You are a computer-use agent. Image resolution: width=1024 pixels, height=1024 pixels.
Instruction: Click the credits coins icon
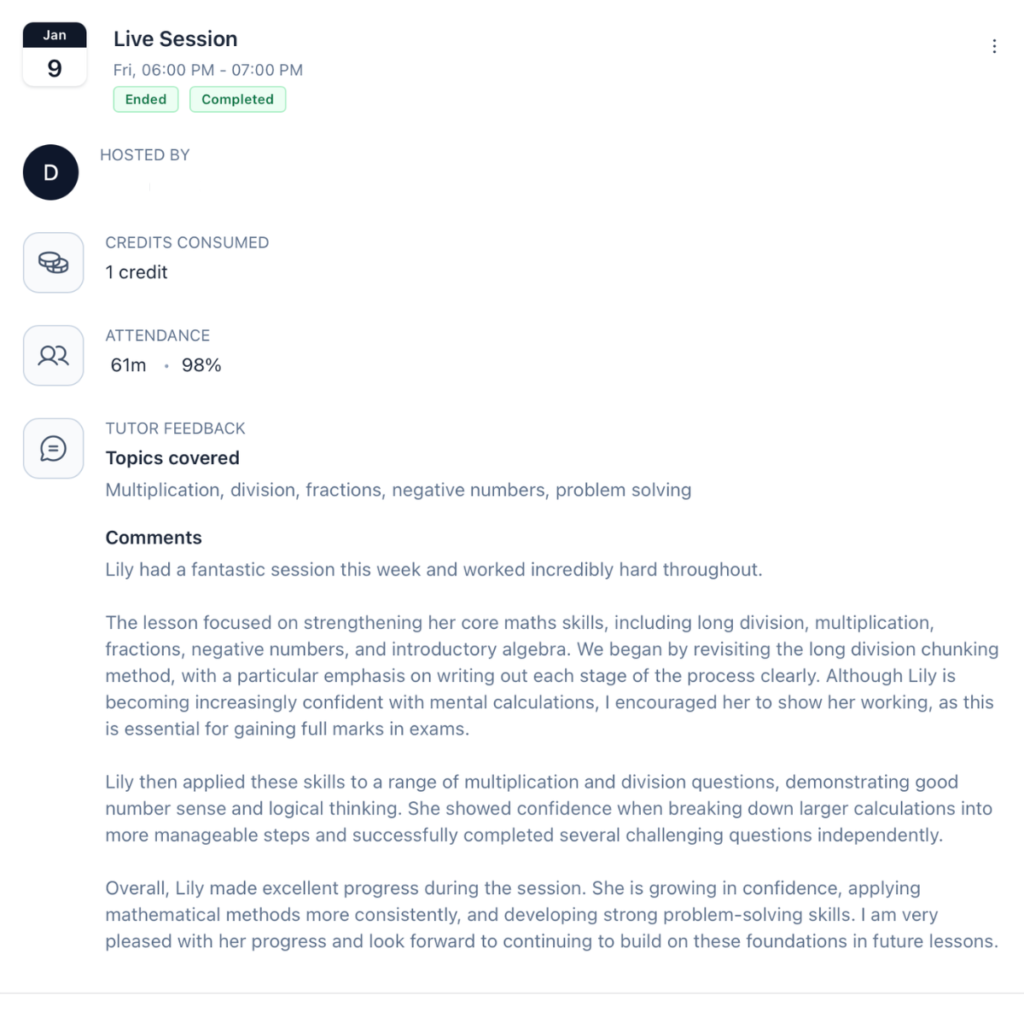(x=54, y=263)
